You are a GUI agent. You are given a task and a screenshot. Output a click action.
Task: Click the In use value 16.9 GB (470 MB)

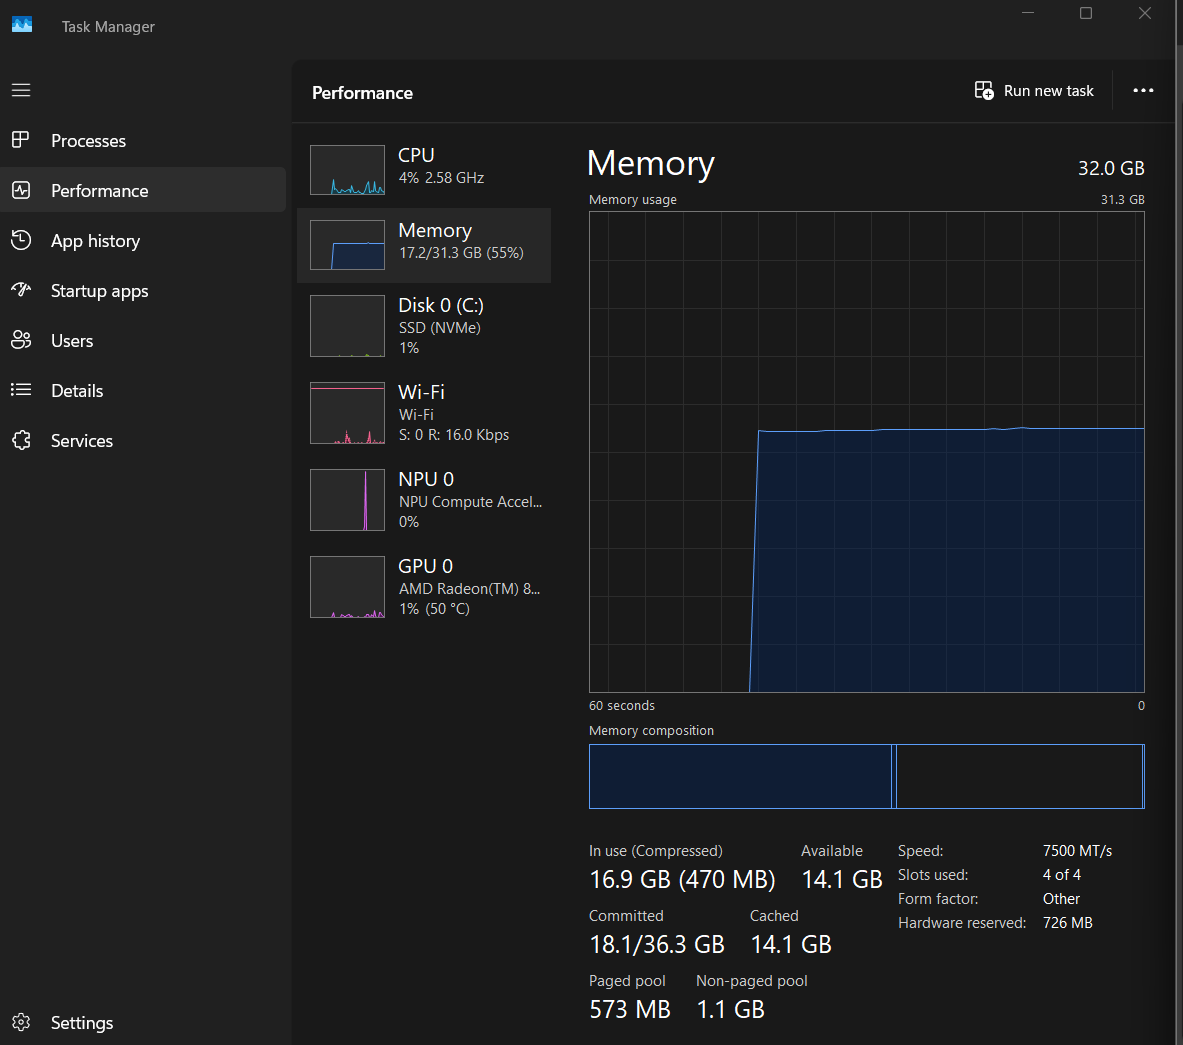[x=682, y=879]
